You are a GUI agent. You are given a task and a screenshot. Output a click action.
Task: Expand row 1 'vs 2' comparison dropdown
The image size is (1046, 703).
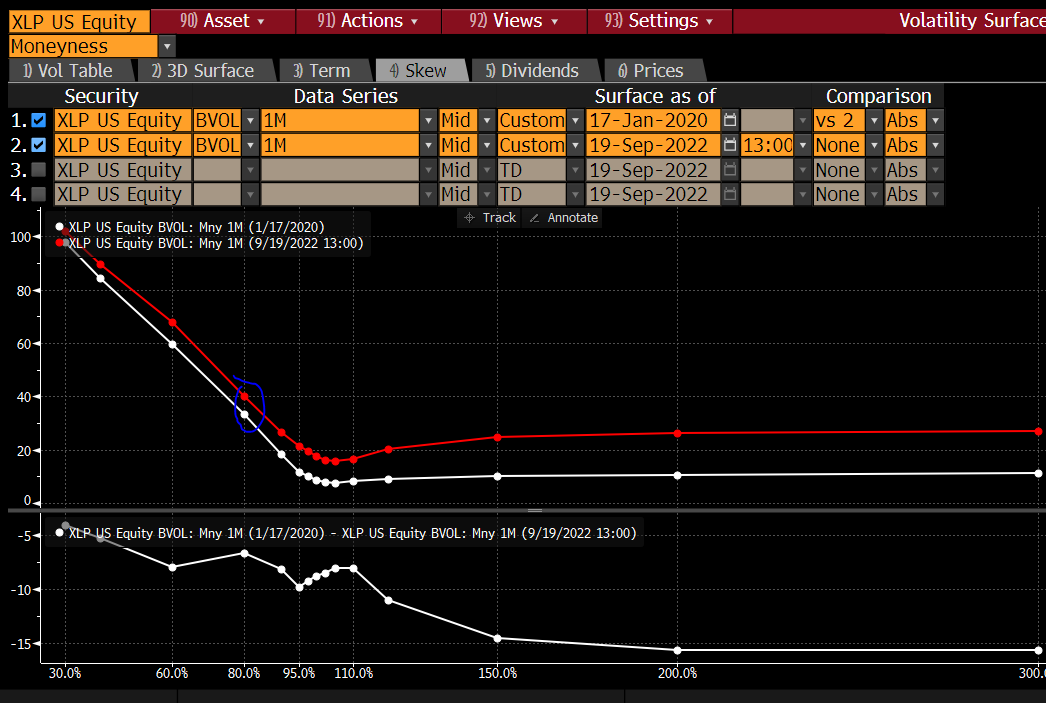coord(874,121)
